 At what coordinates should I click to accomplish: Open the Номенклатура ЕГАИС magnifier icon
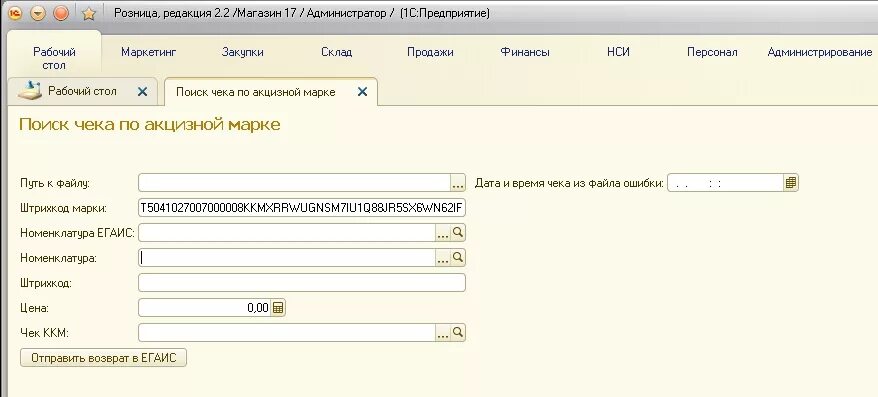pos(458,232)
